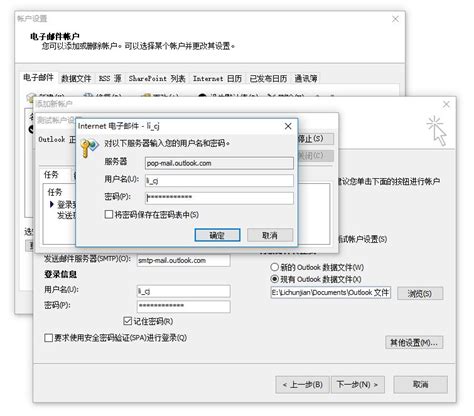Enable 要求使用安全密码验证(SPA) checkbox
The image size is (474, 416).
click(48, 338)
